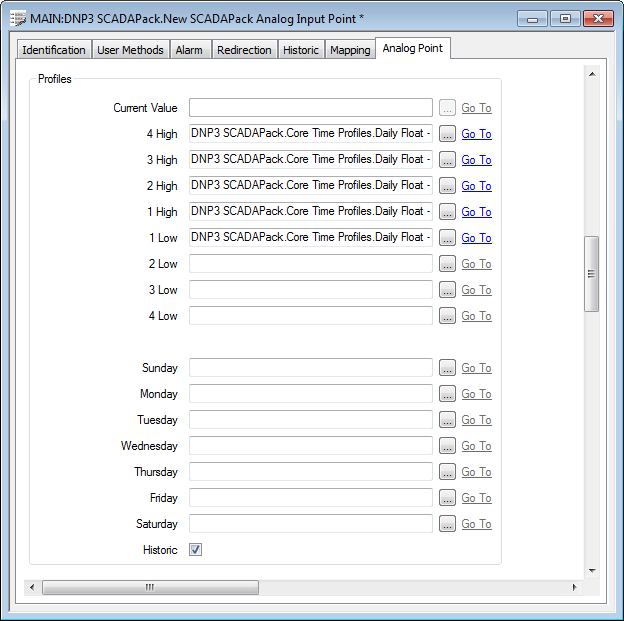Open the Redirection tab
The height and width of the screenshot is (621, 624).
244,50
